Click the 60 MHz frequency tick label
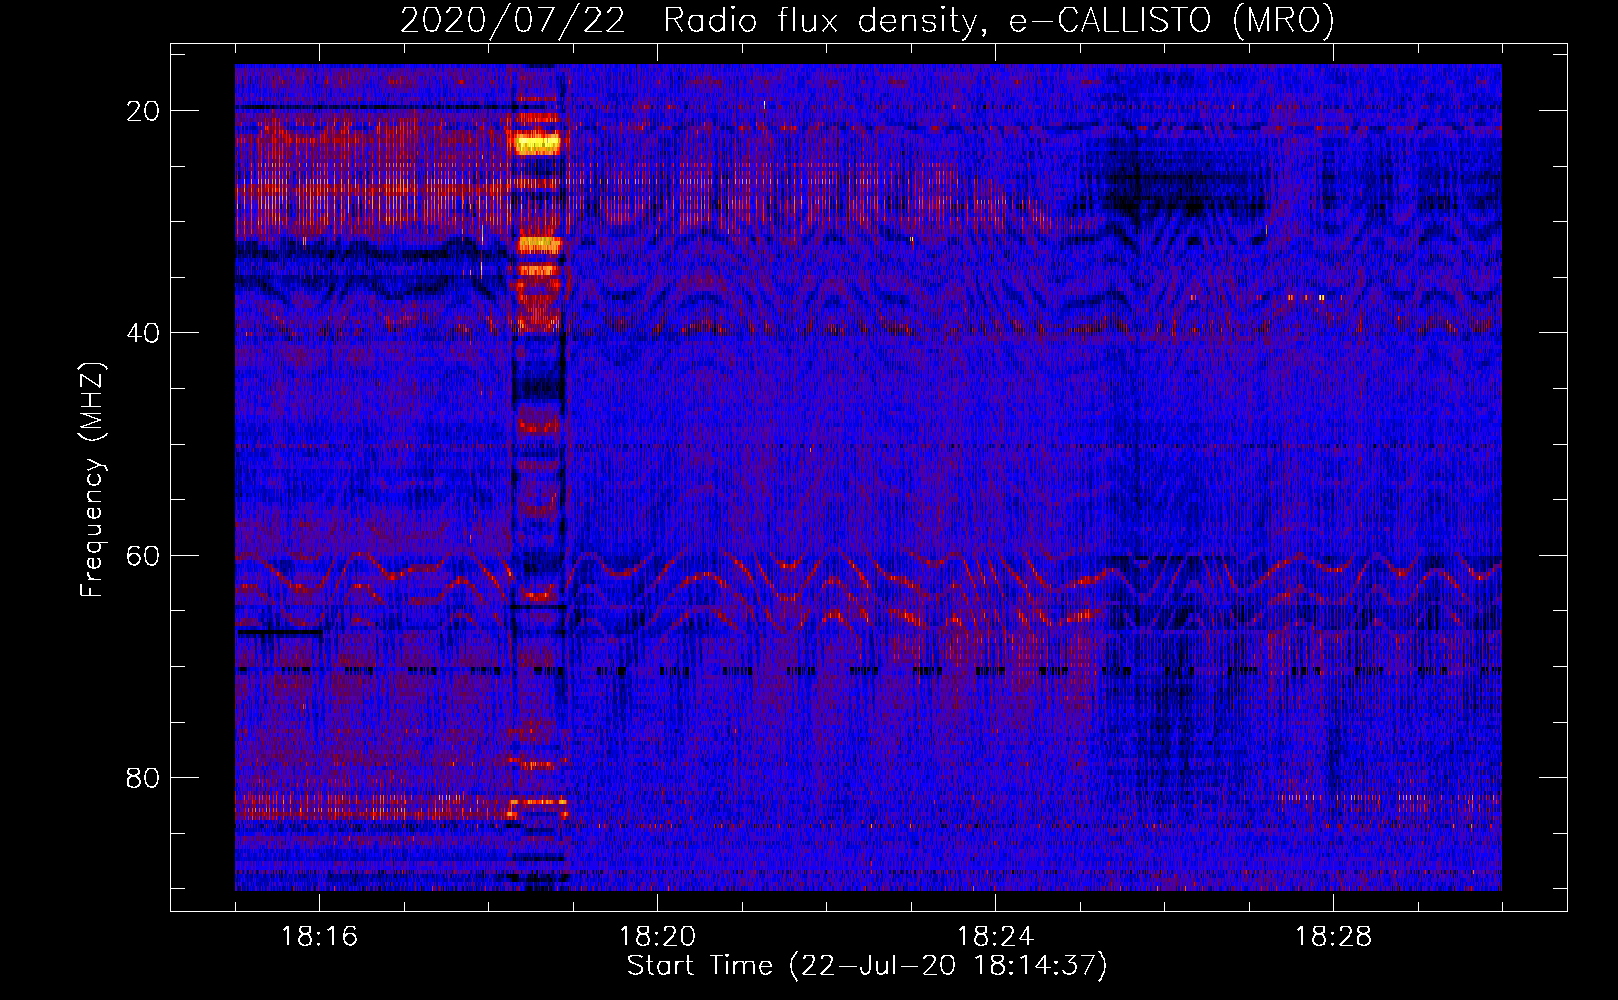This screenshot has height=1000, width=1618. pyautogui.click(x=143, y=555)
